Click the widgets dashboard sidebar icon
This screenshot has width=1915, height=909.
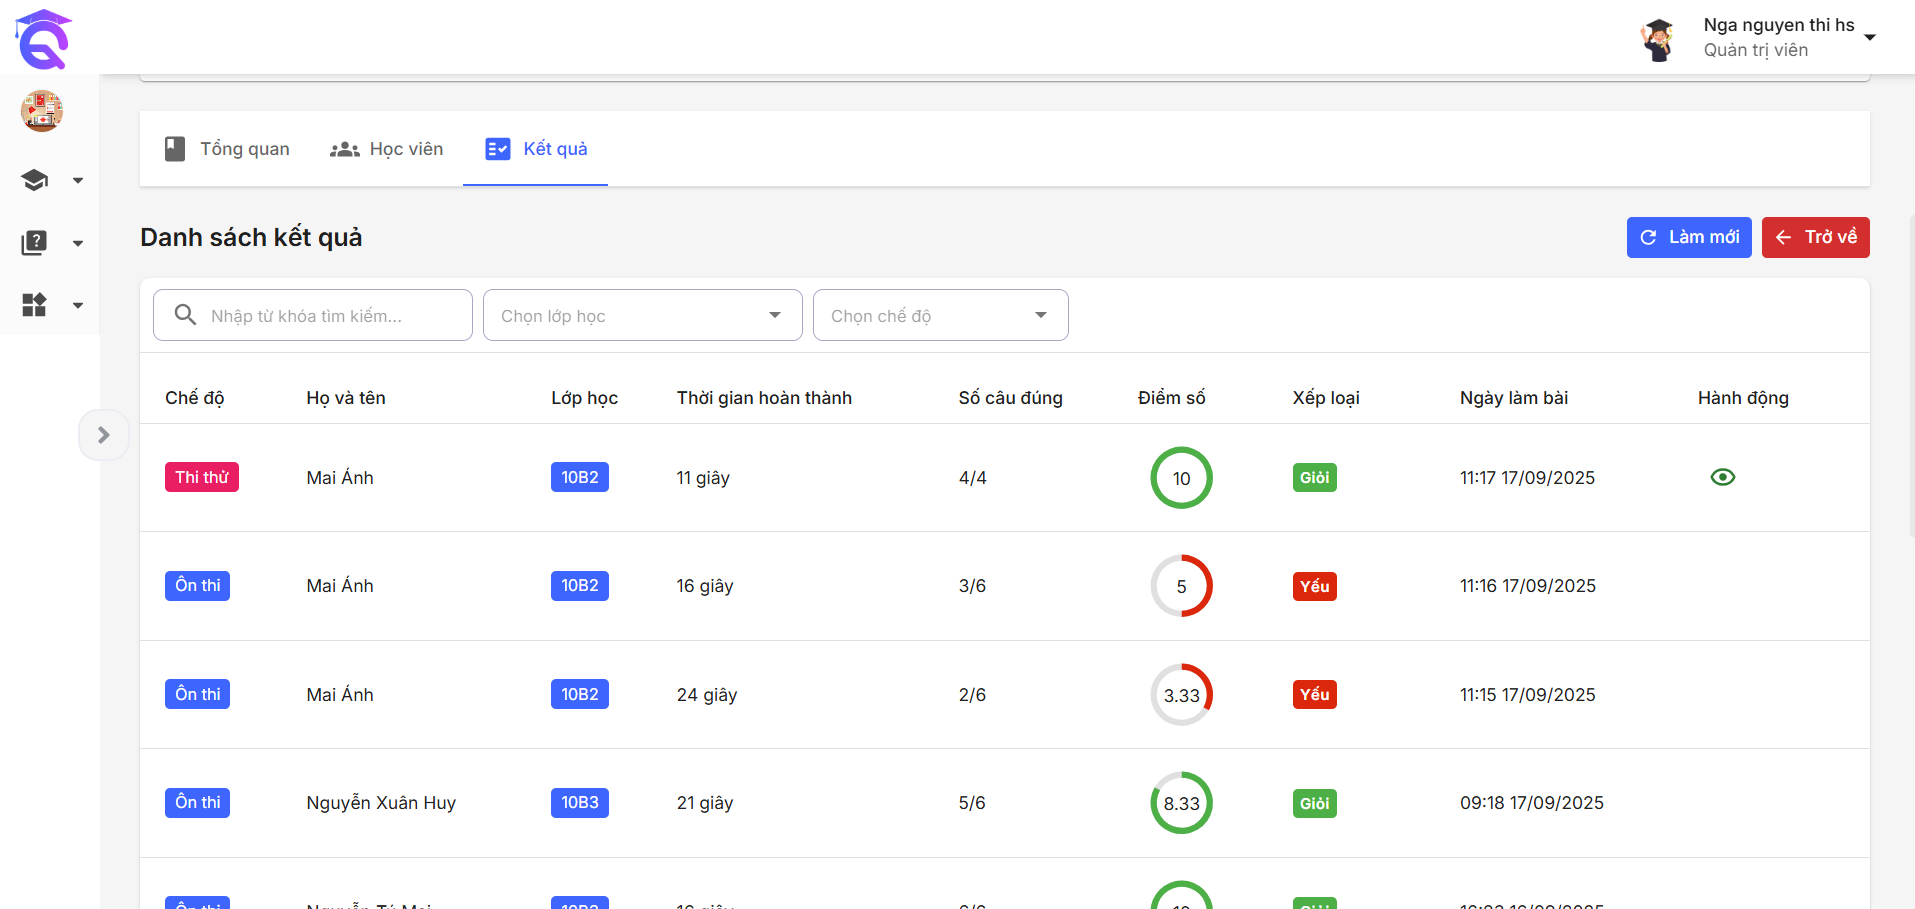[x=35, y=305]
